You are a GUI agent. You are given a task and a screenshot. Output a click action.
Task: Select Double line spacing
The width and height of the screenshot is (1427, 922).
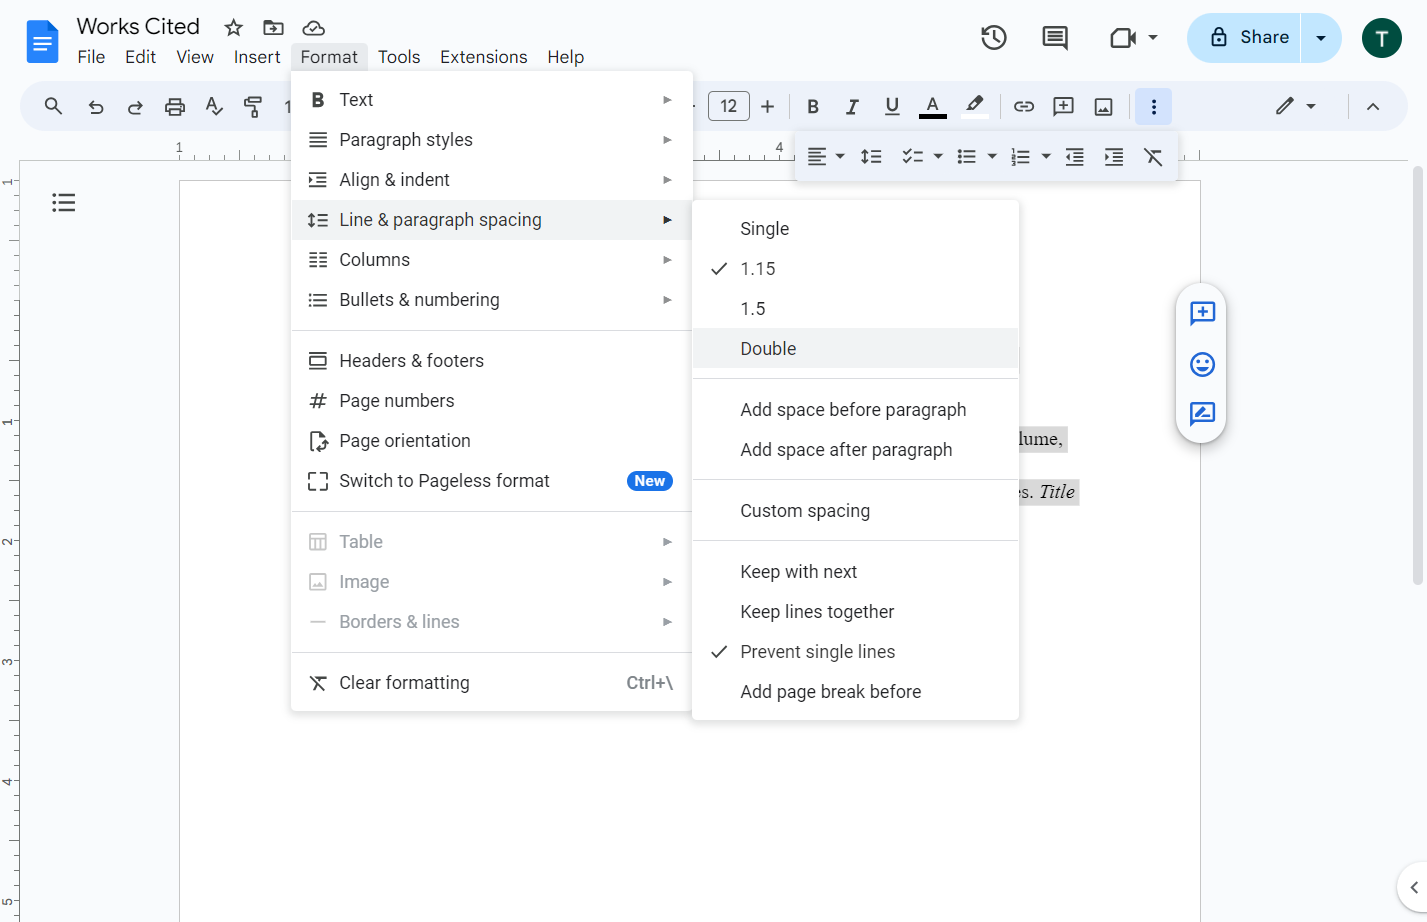click(x=856, y=348)
